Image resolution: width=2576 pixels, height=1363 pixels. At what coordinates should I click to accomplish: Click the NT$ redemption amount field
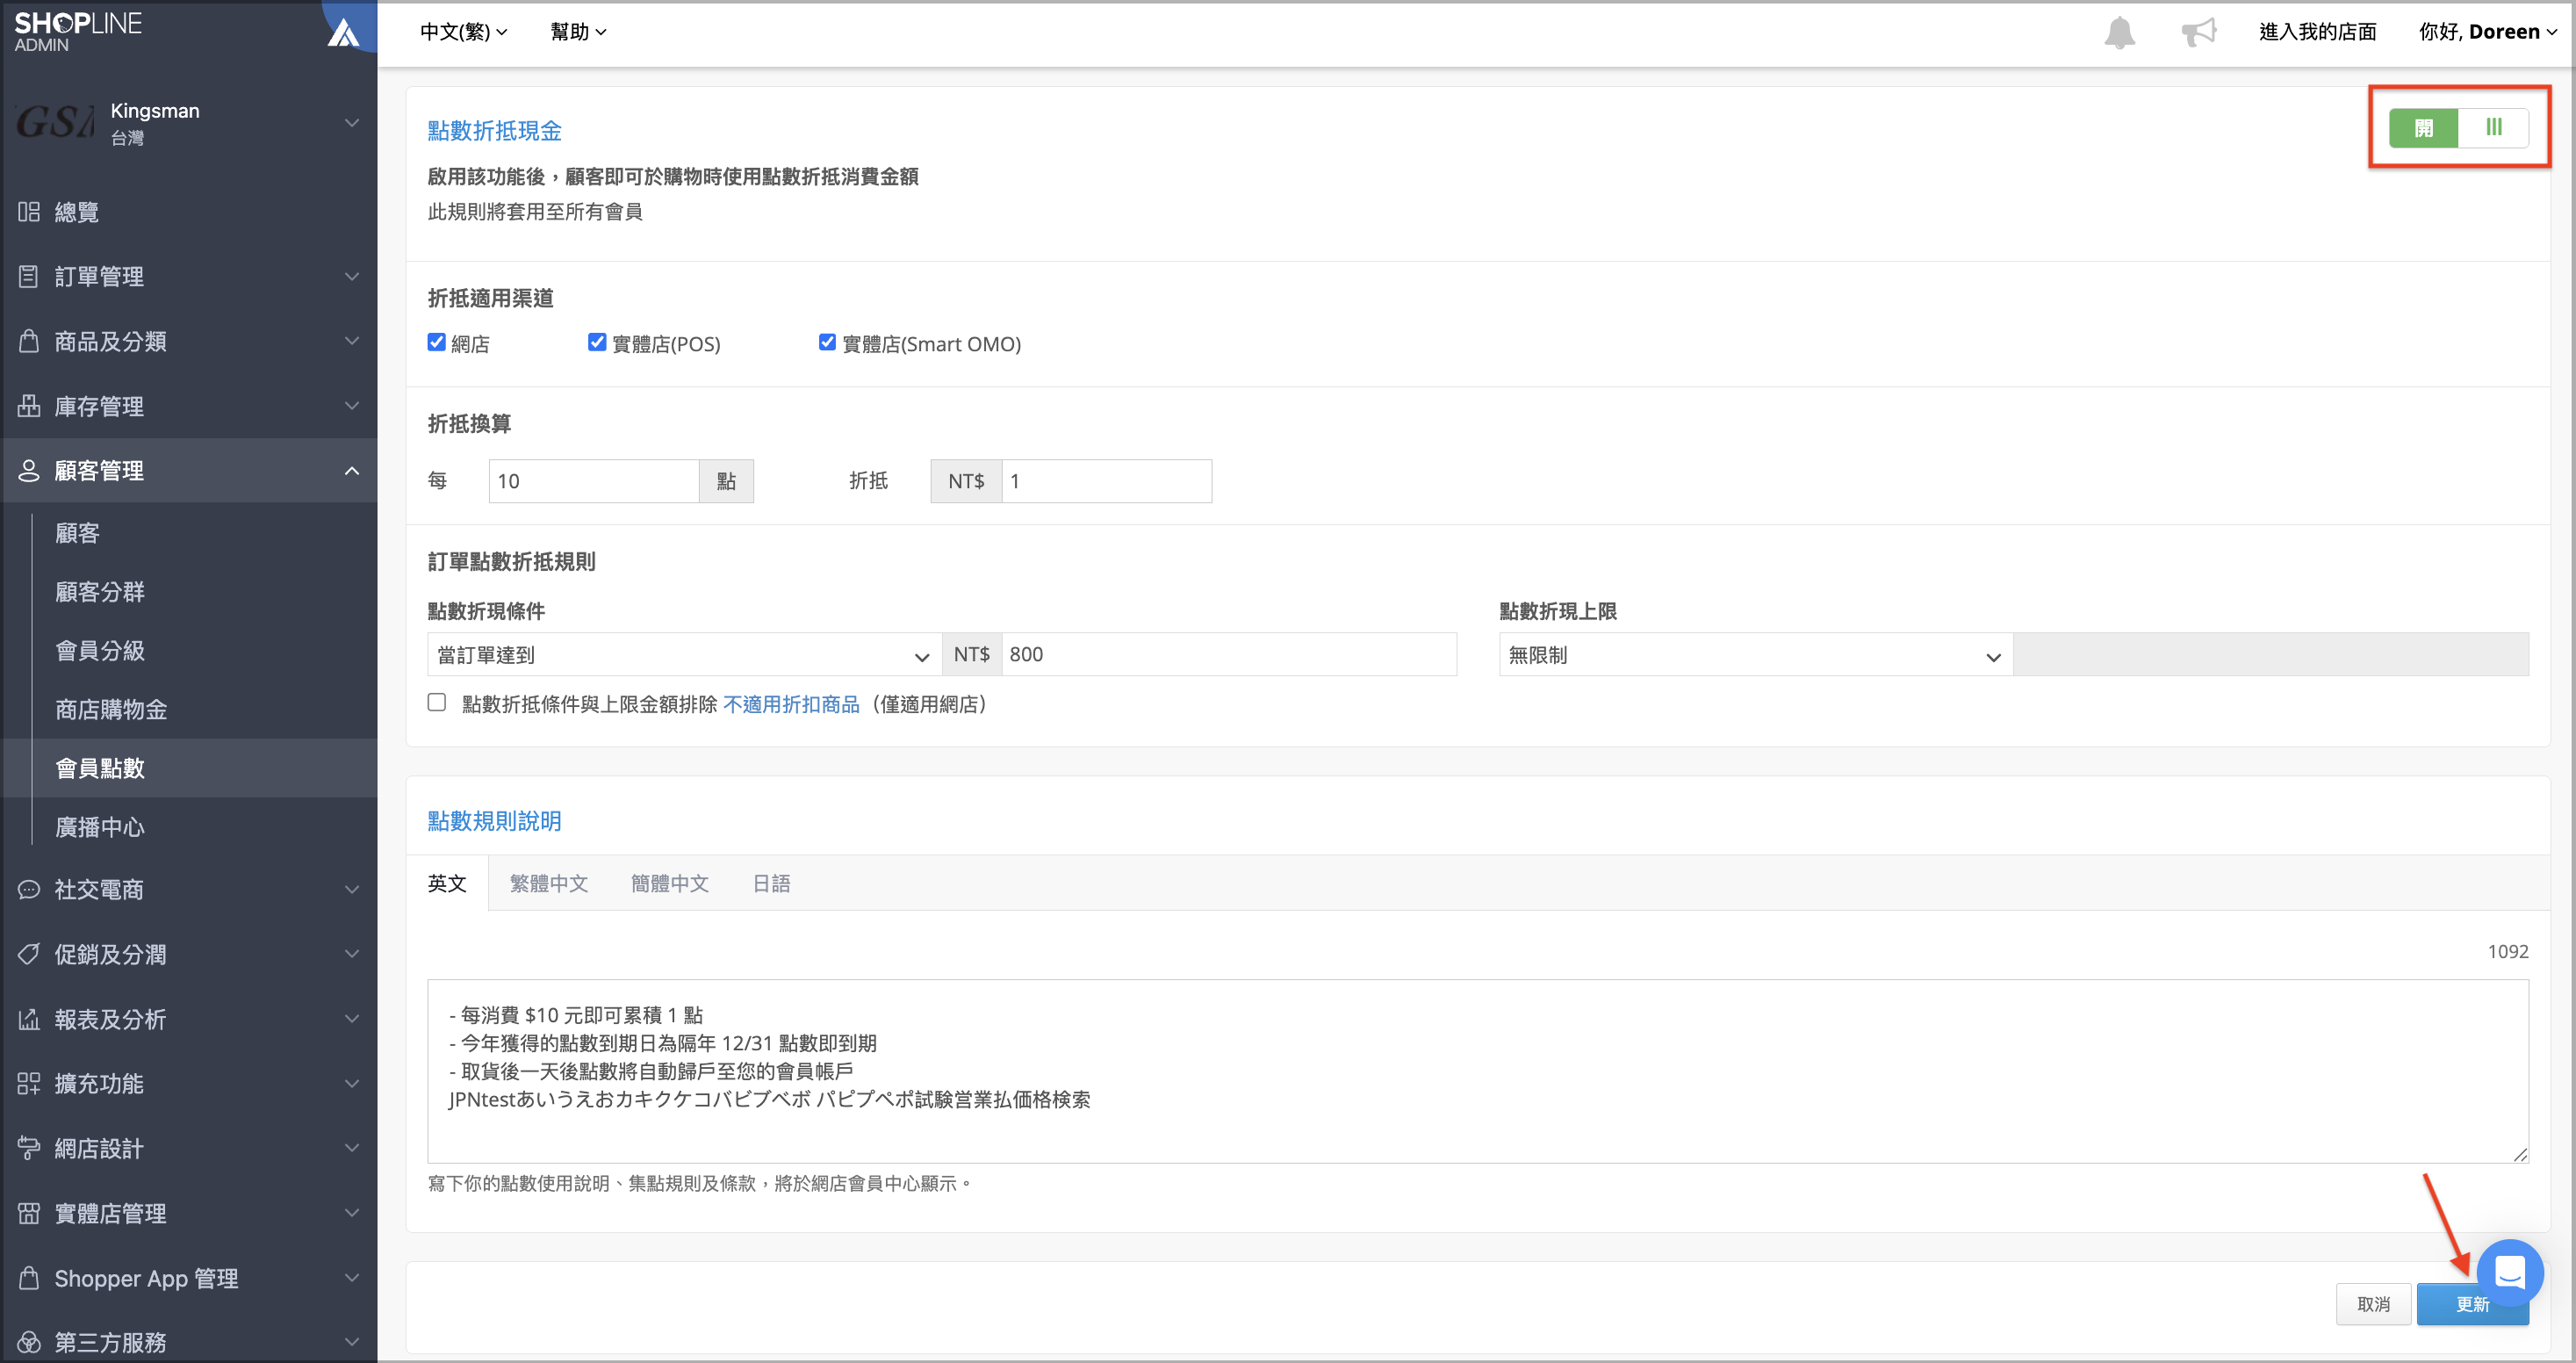point(1106,481)
